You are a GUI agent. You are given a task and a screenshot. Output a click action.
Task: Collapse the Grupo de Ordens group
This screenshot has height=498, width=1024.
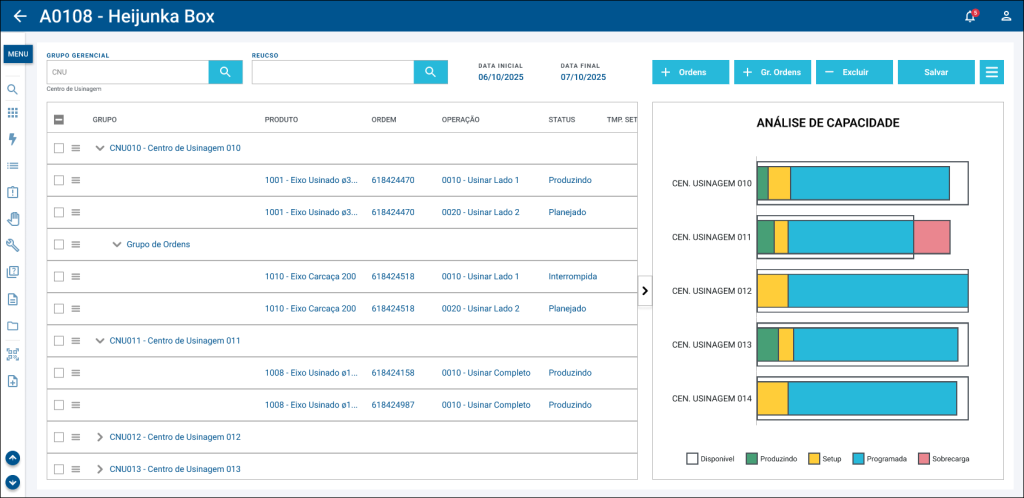point(117,244)
